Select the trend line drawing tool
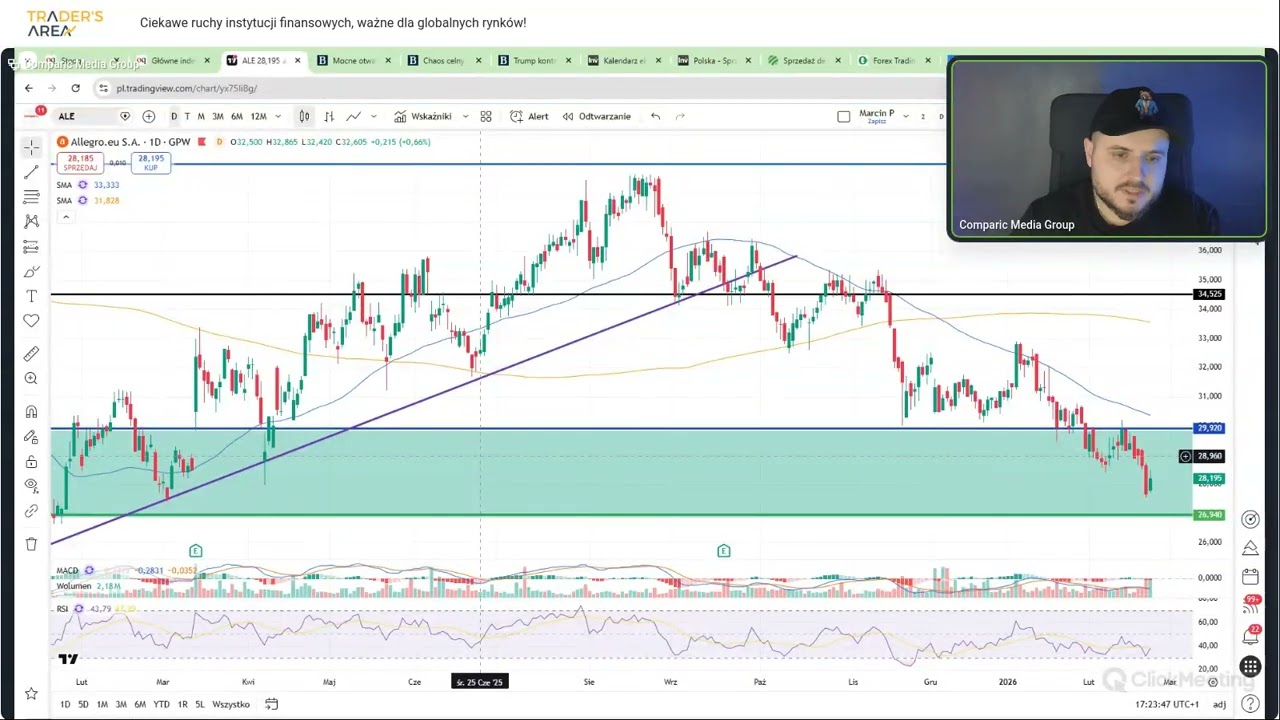 click(x=31, y=172)
